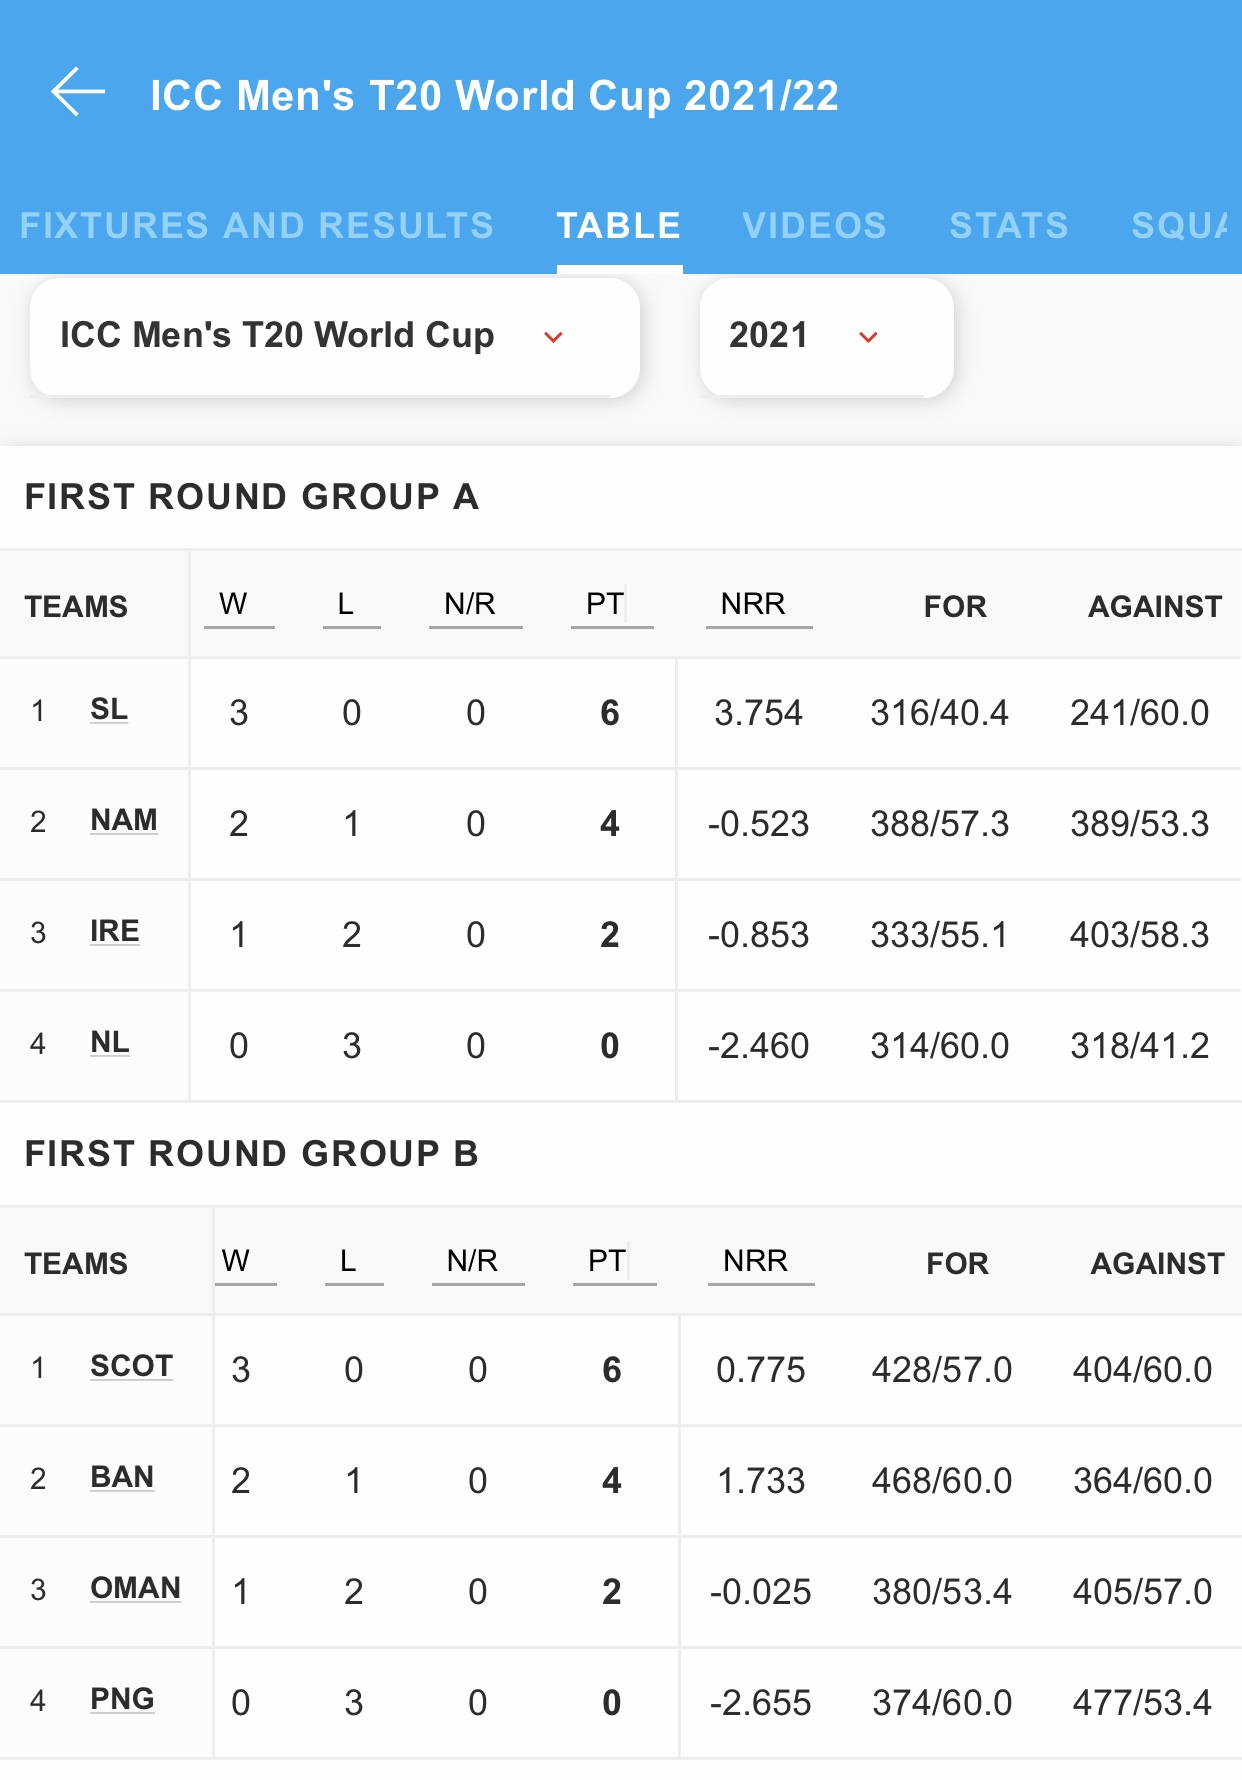Open the SL team link
Screen dimensions: 1242x1780
[x=109, y=710]
